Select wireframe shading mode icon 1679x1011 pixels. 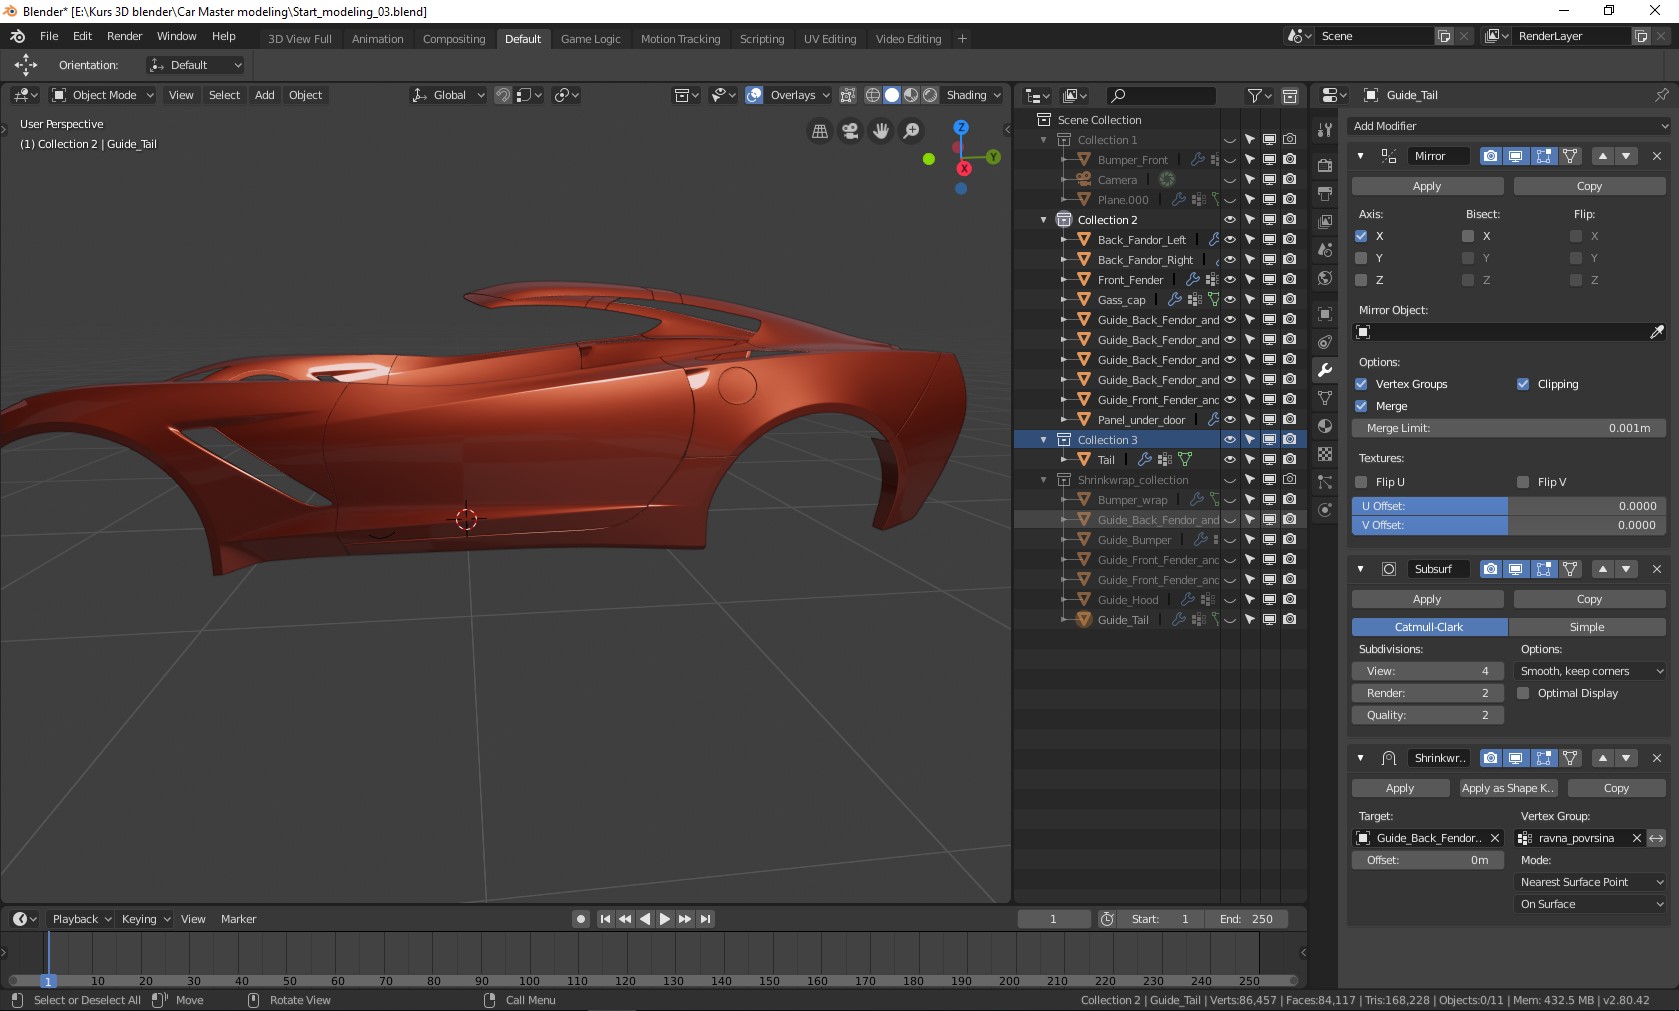[873, 95]
